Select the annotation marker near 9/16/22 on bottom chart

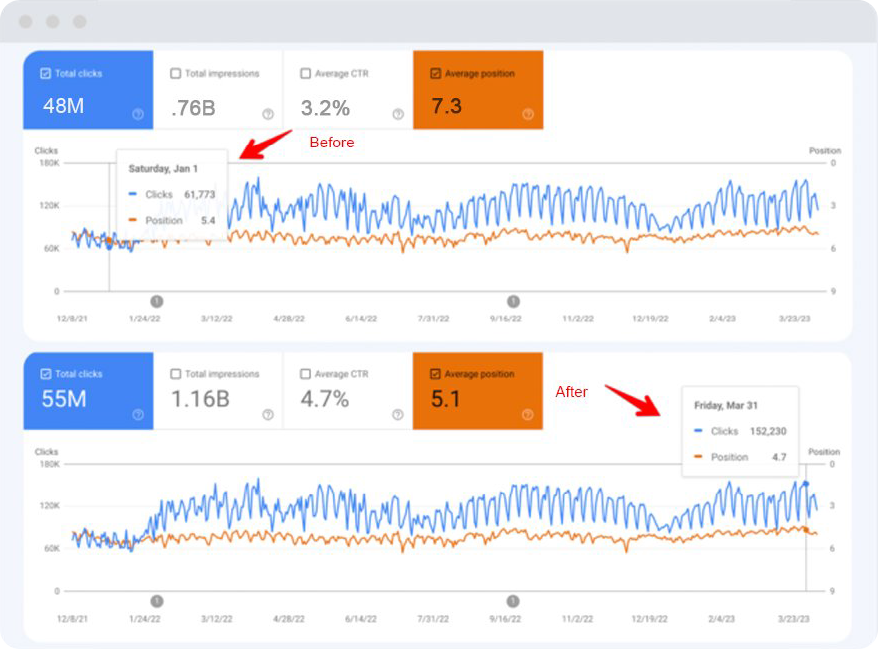[x=513, y=601]
